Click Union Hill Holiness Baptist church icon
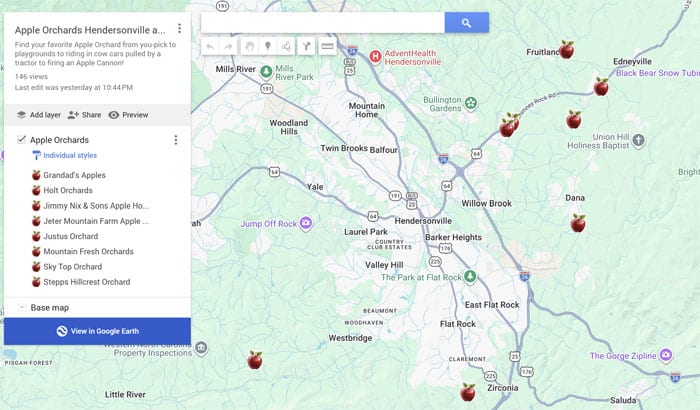Image resolution: width=700 pixels, height=410 pixels. pyautogui.click(x=639, y=141)
